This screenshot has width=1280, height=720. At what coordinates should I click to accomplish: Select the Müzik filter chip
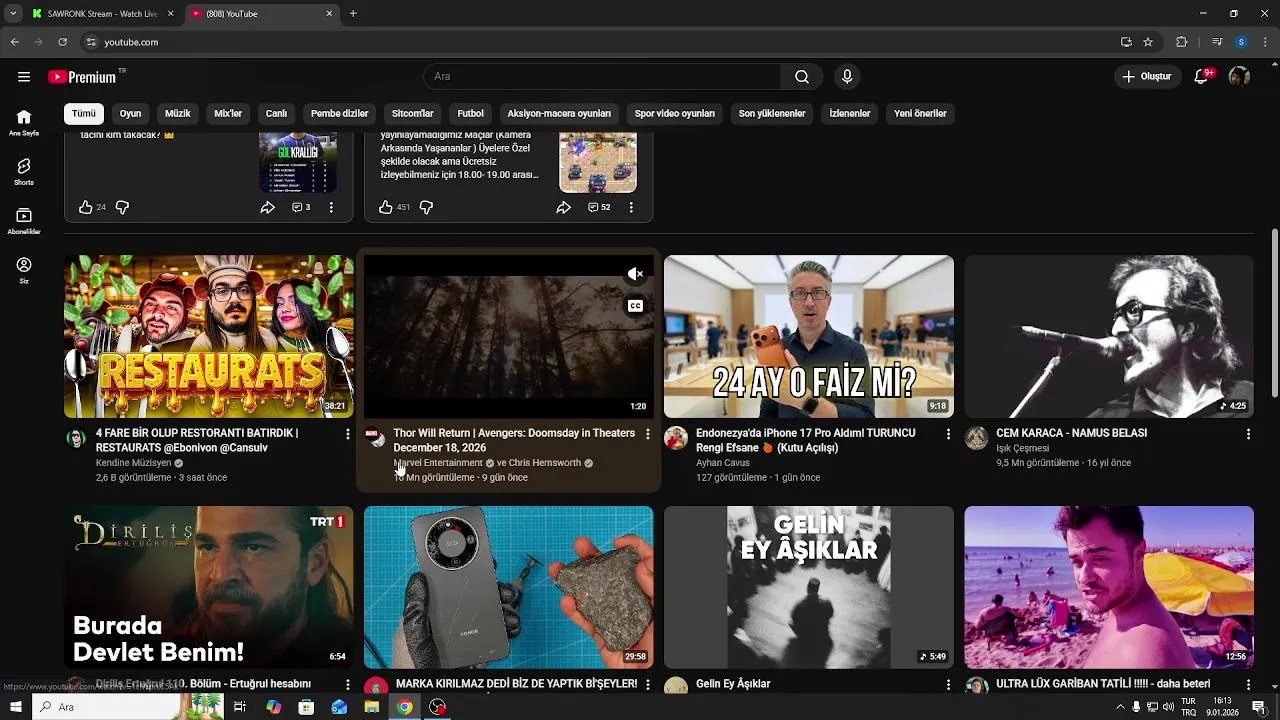tap(178, 114)
